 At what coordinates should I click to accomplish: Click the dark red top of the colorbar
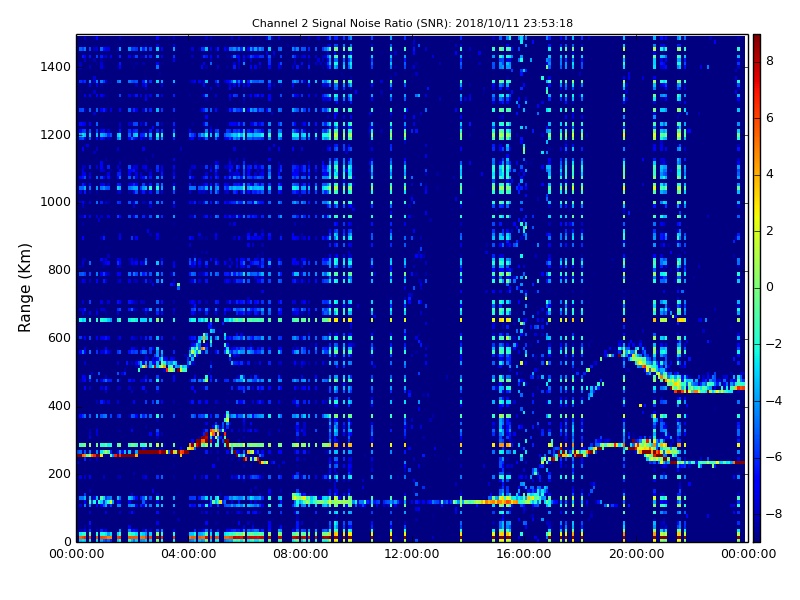(x=756, y=38)
